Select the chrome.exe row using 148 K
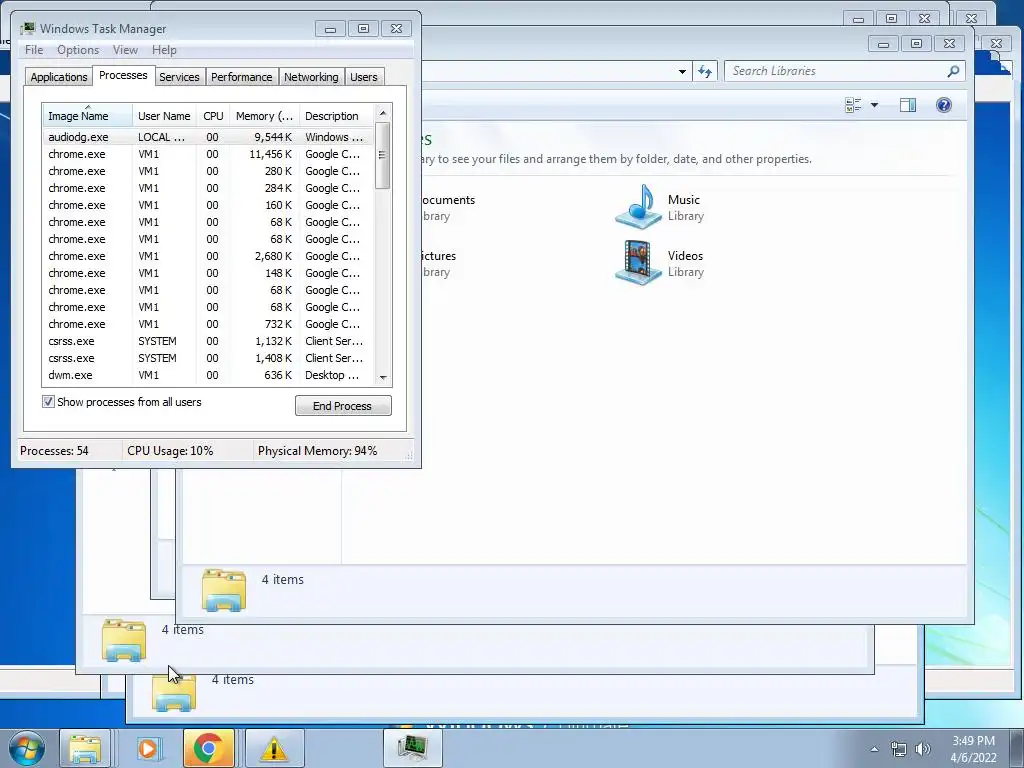 tap(209, 273)
